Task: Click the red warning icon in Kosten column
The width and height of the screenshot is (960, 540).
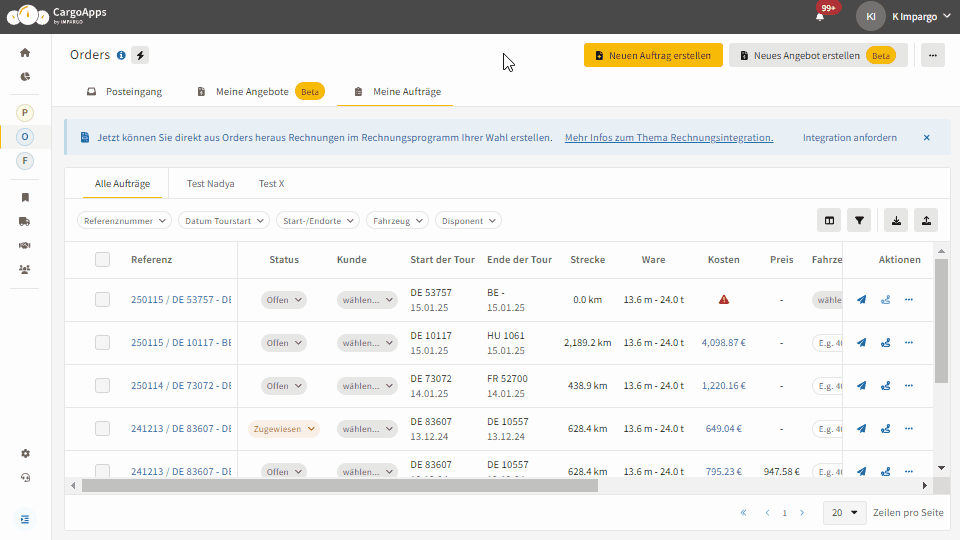Action: point(723,299)
